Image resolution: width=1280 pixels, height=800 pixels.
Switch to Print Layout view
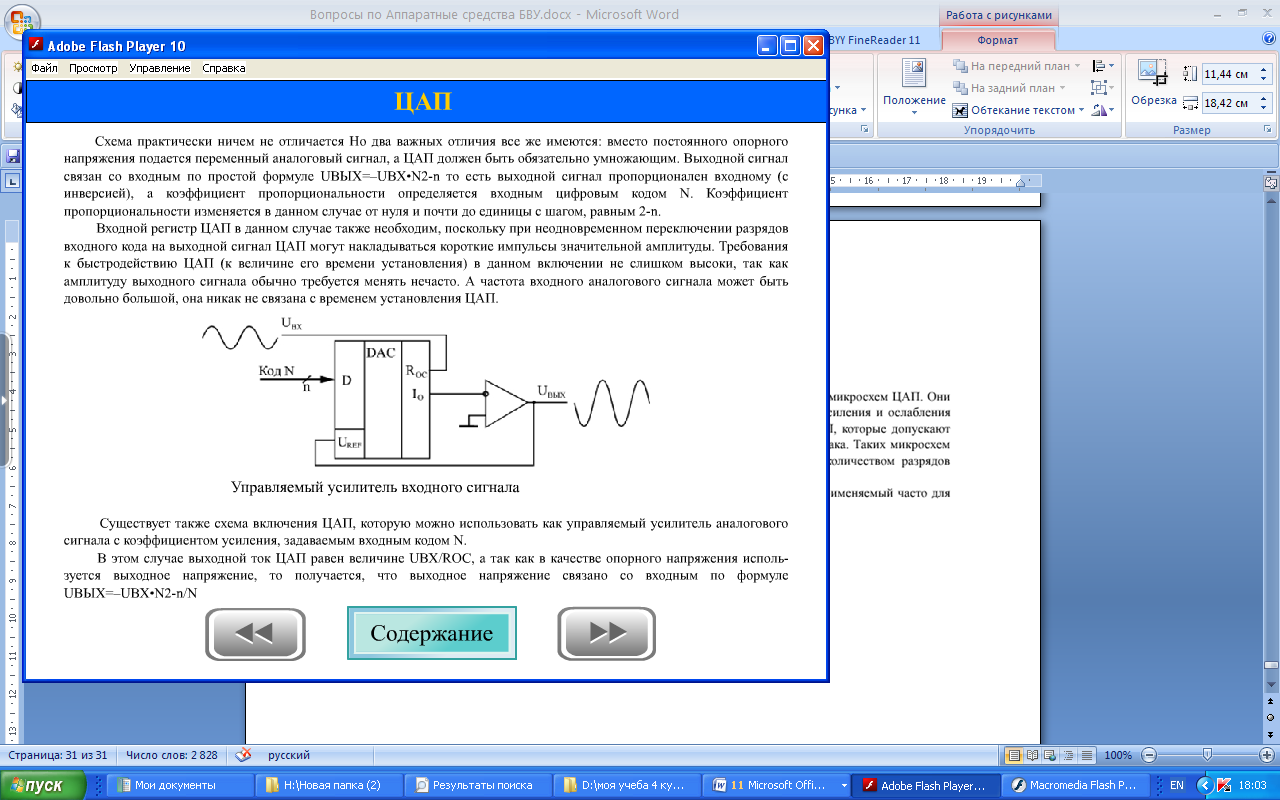1014,755
